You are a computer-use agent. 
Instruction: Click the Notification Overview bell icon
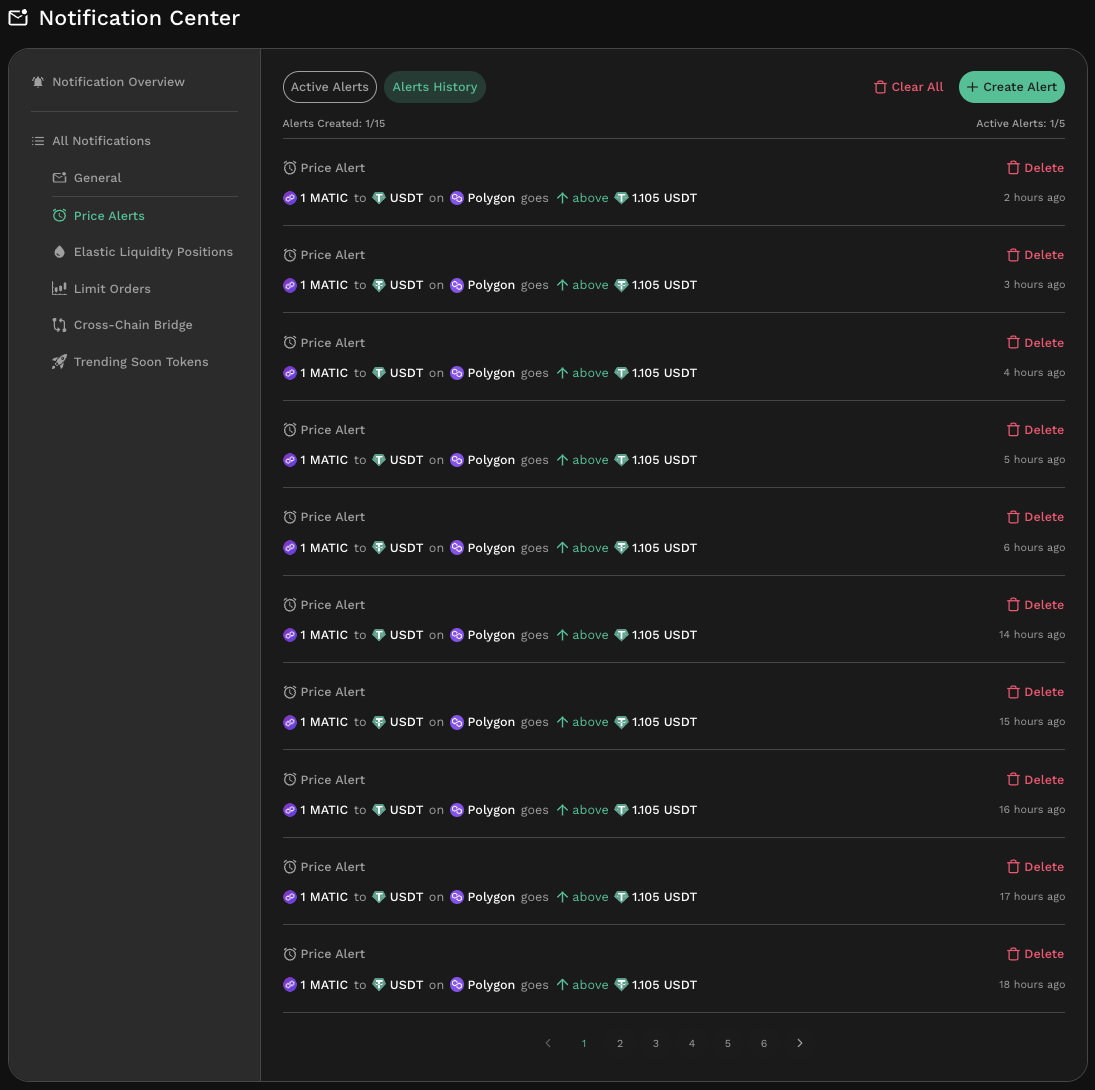pyautogui.click(x=38, y=82)
